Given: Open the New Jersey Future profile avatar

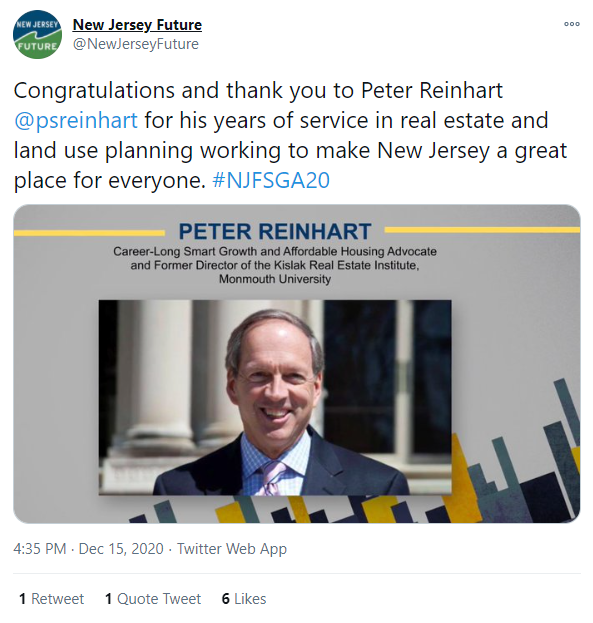Looking at the screenshot, I should coord(37,35).
